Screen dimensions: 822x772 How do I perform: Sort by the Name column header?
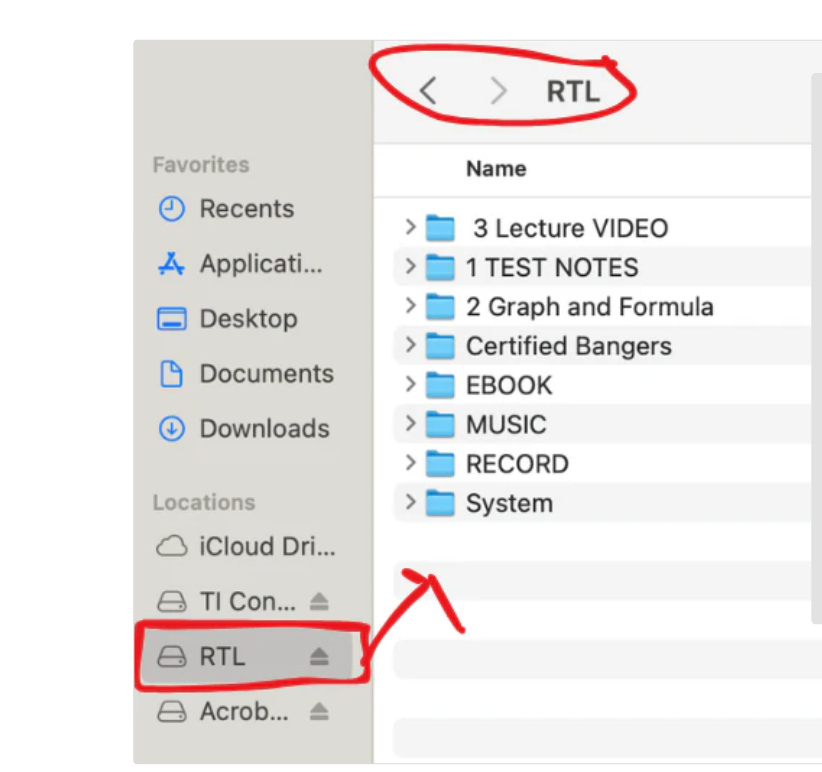click(x=496, y=169)
